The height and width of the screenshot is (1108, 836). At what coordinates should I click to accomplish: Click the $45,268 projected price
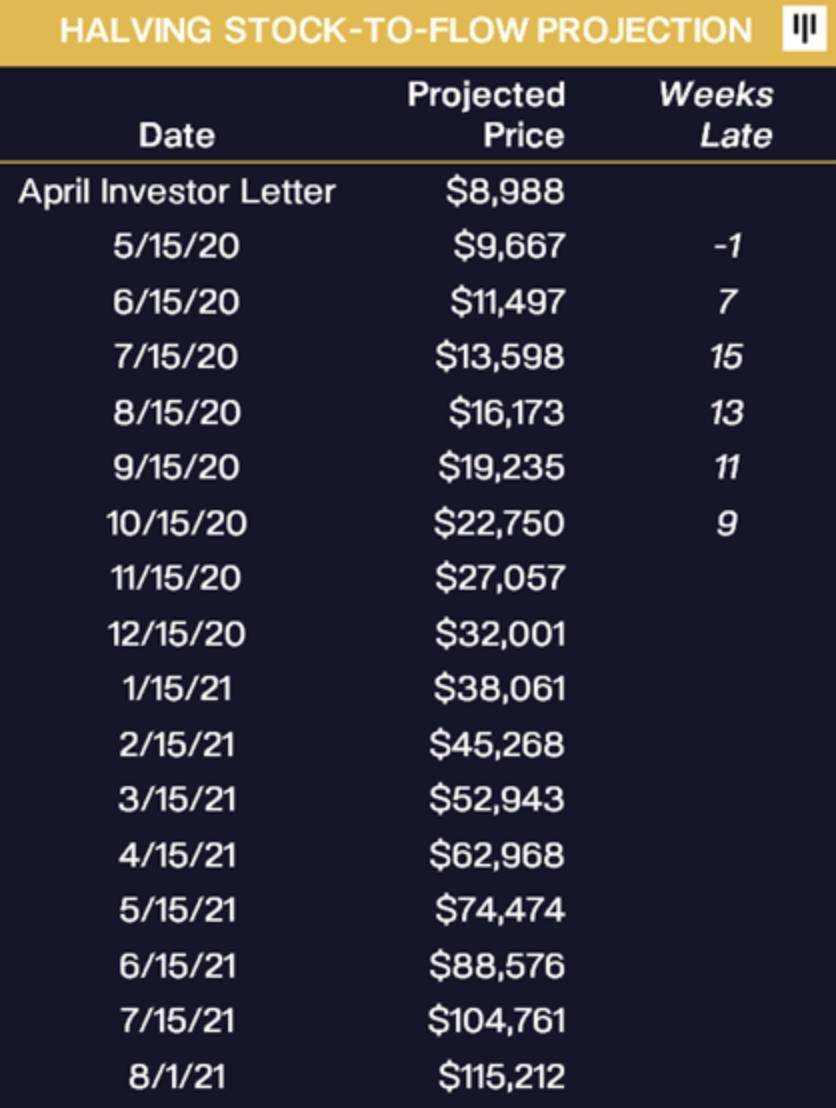497,744
